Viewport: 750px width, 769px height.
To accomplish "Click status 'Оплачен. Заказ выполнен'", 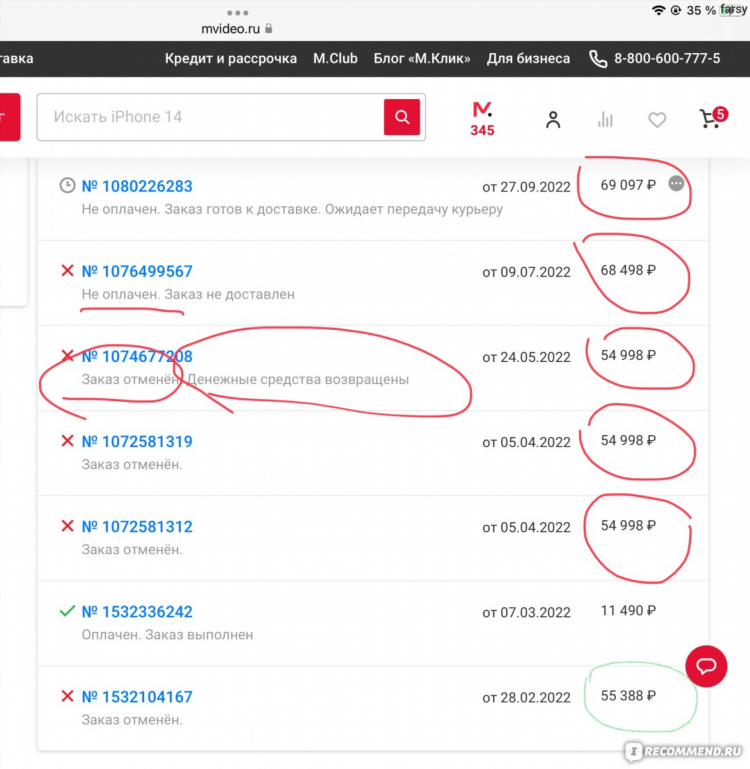I will click(167, 635).
